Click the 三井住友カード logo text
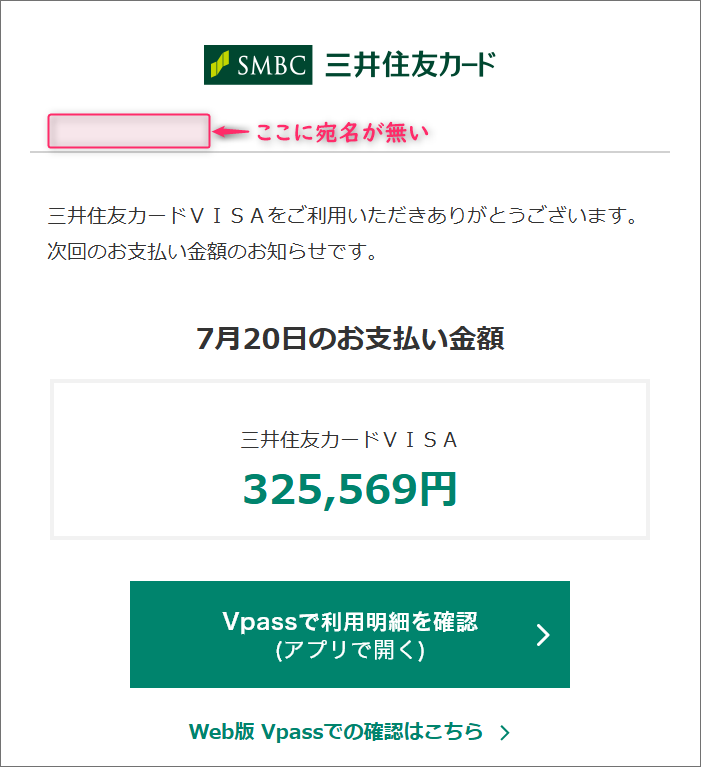The height and width of the screenshot is (767, 701). (410, 65)
